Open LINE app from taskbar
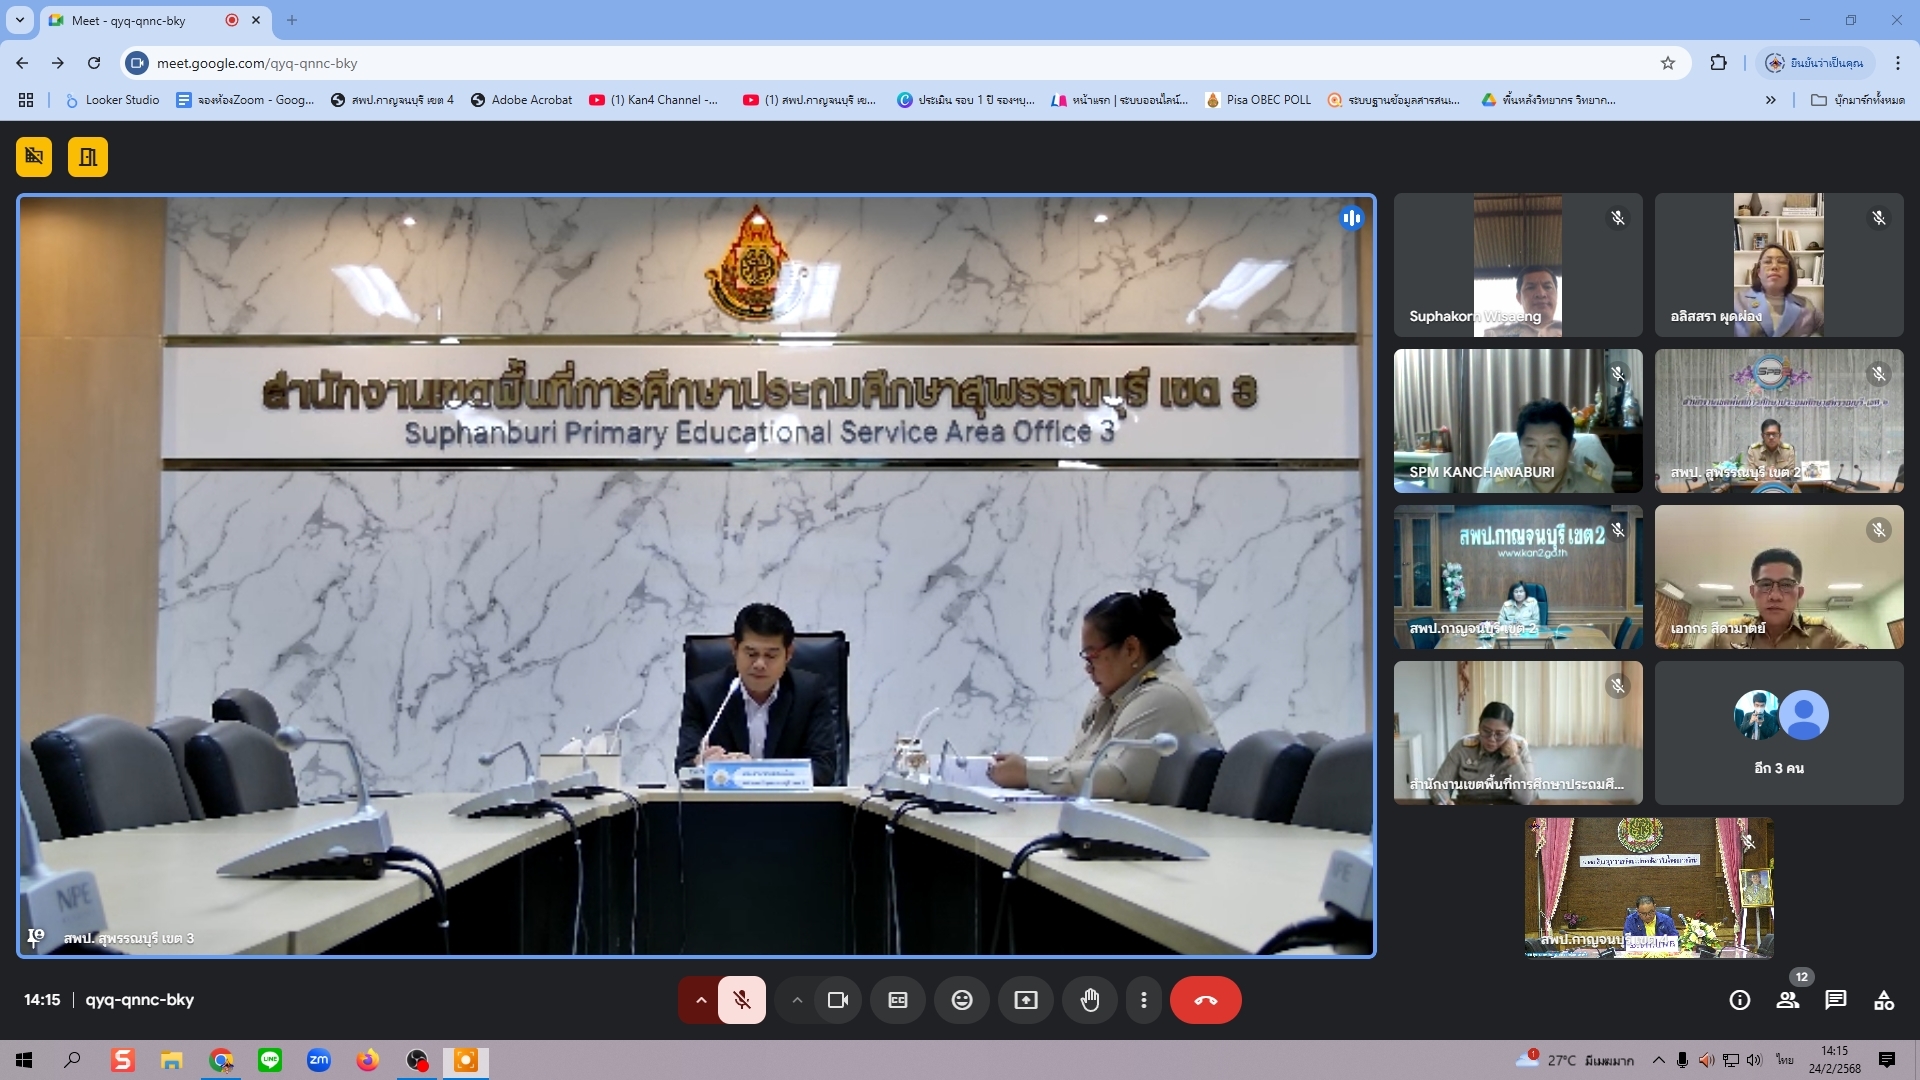This screenshot has width=1920, height=1080. click(270, 1060)
